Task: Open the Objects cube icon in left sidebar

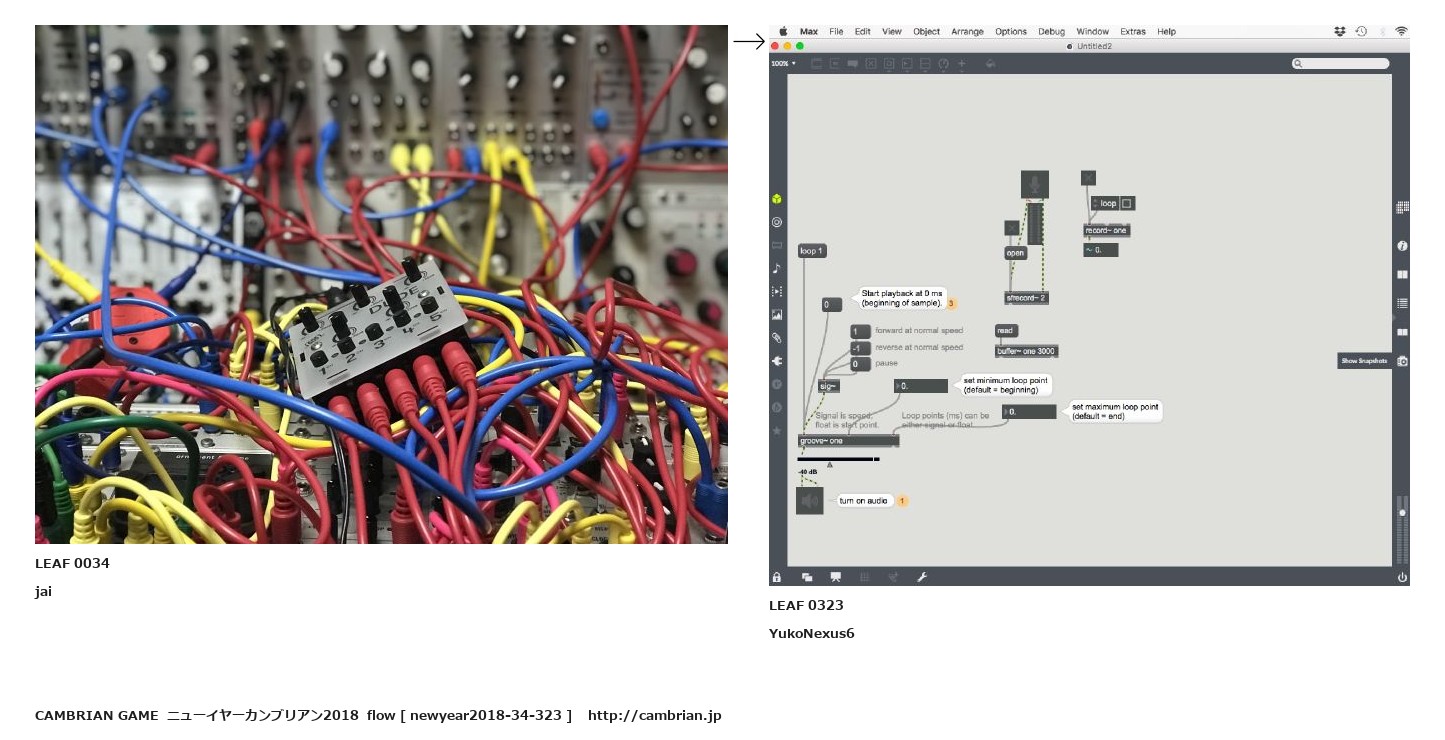Action: 777,199
